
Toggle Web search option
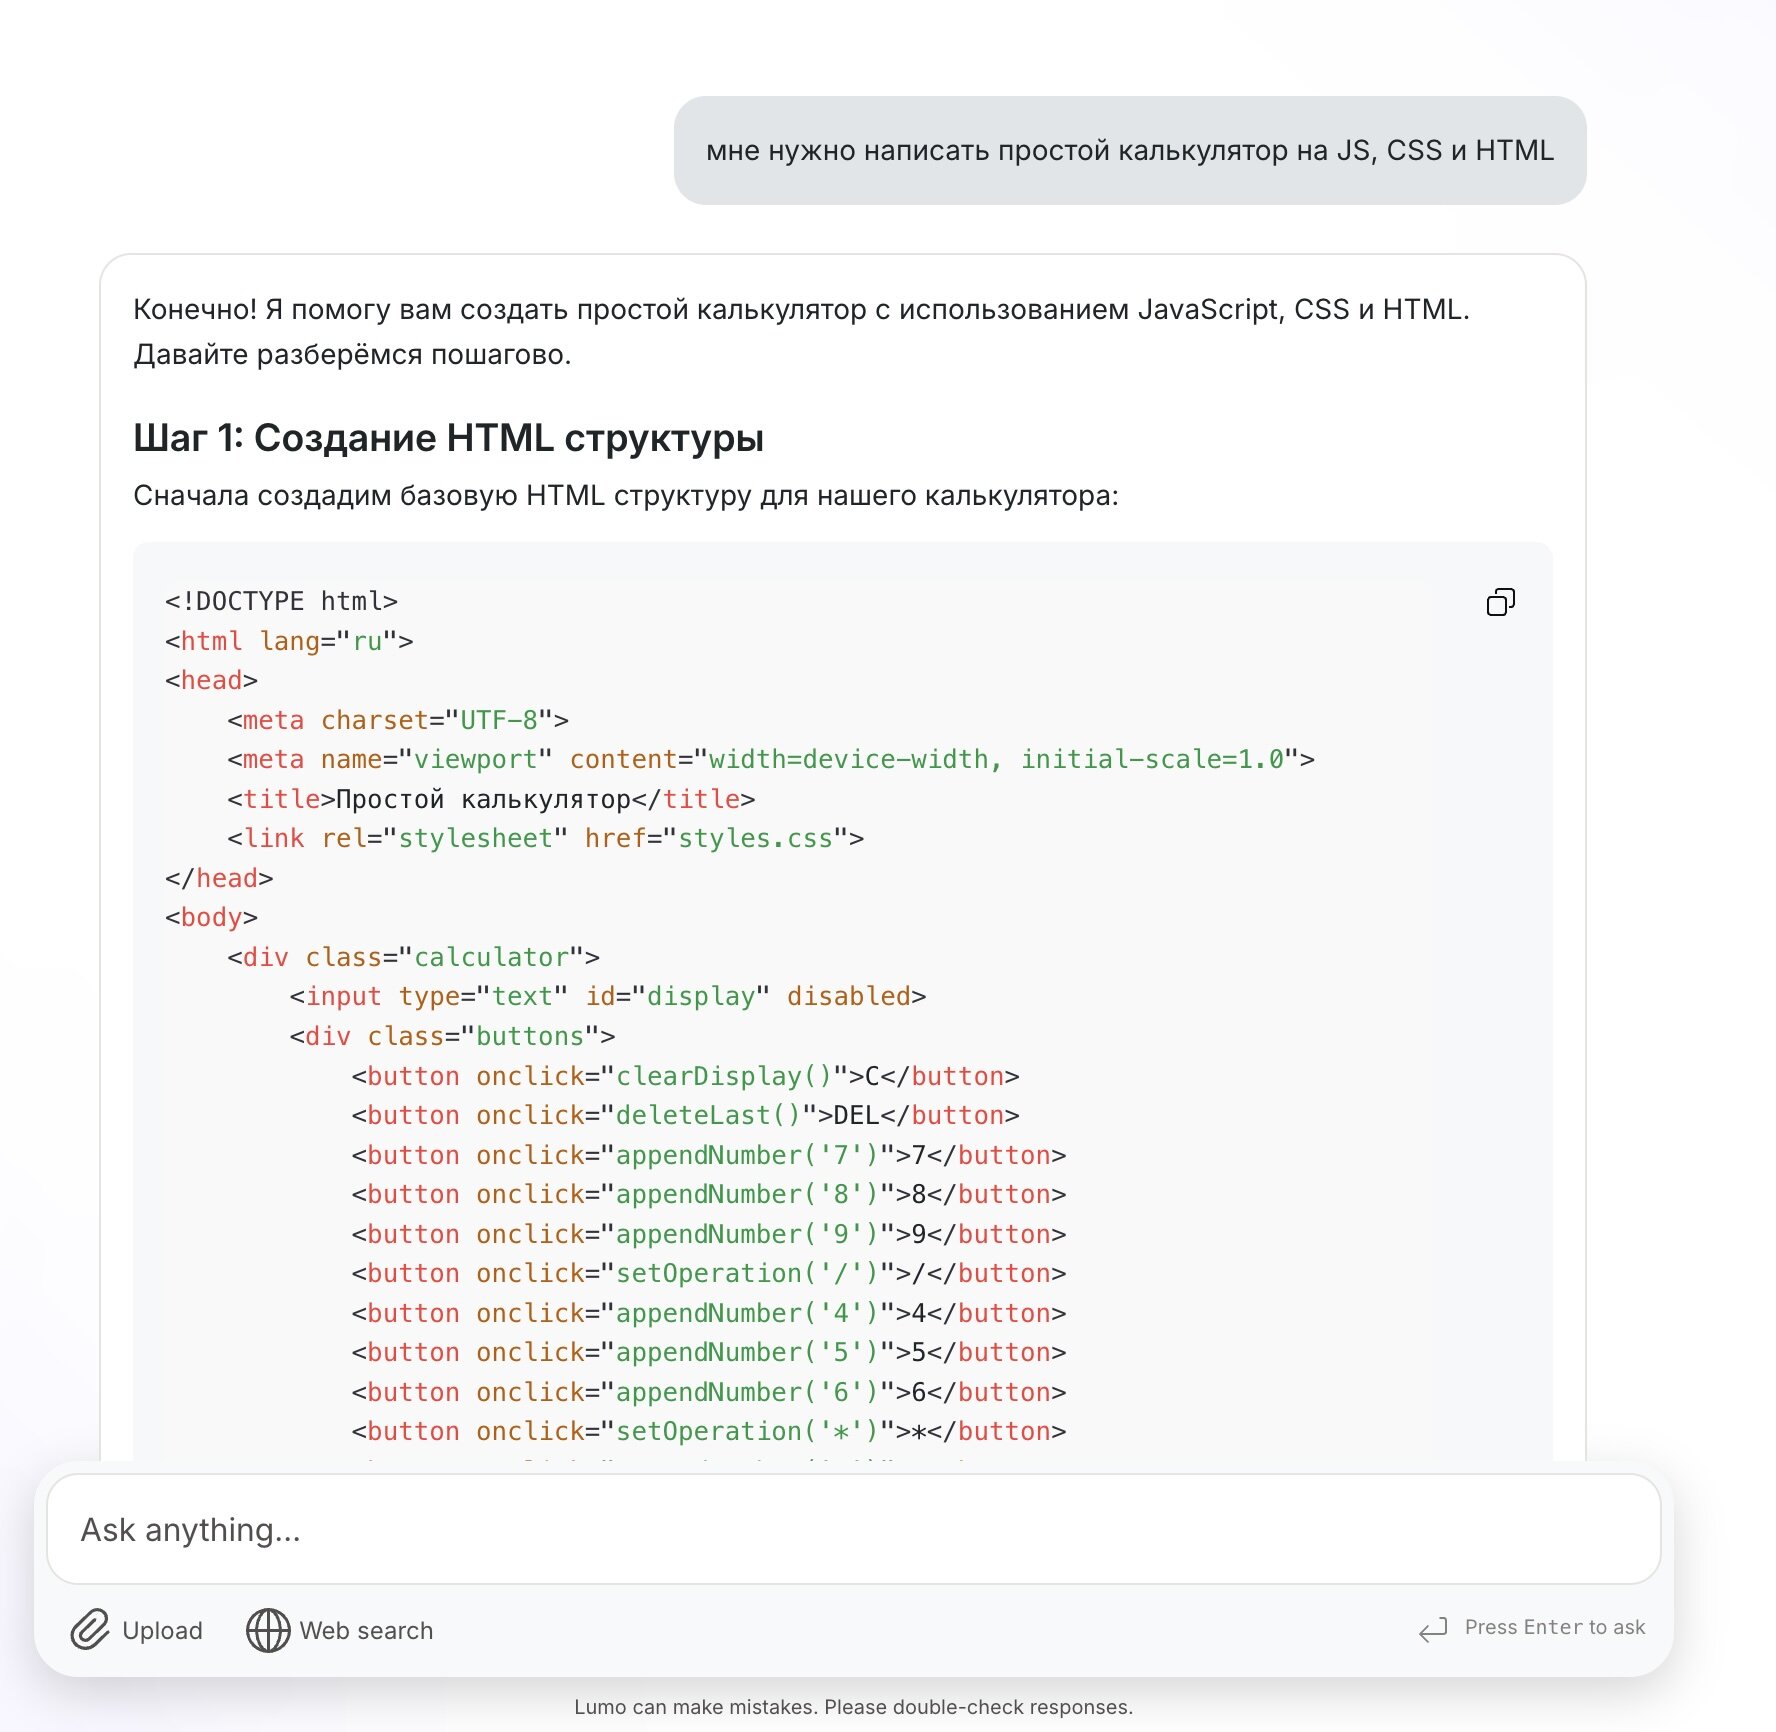340,1630
